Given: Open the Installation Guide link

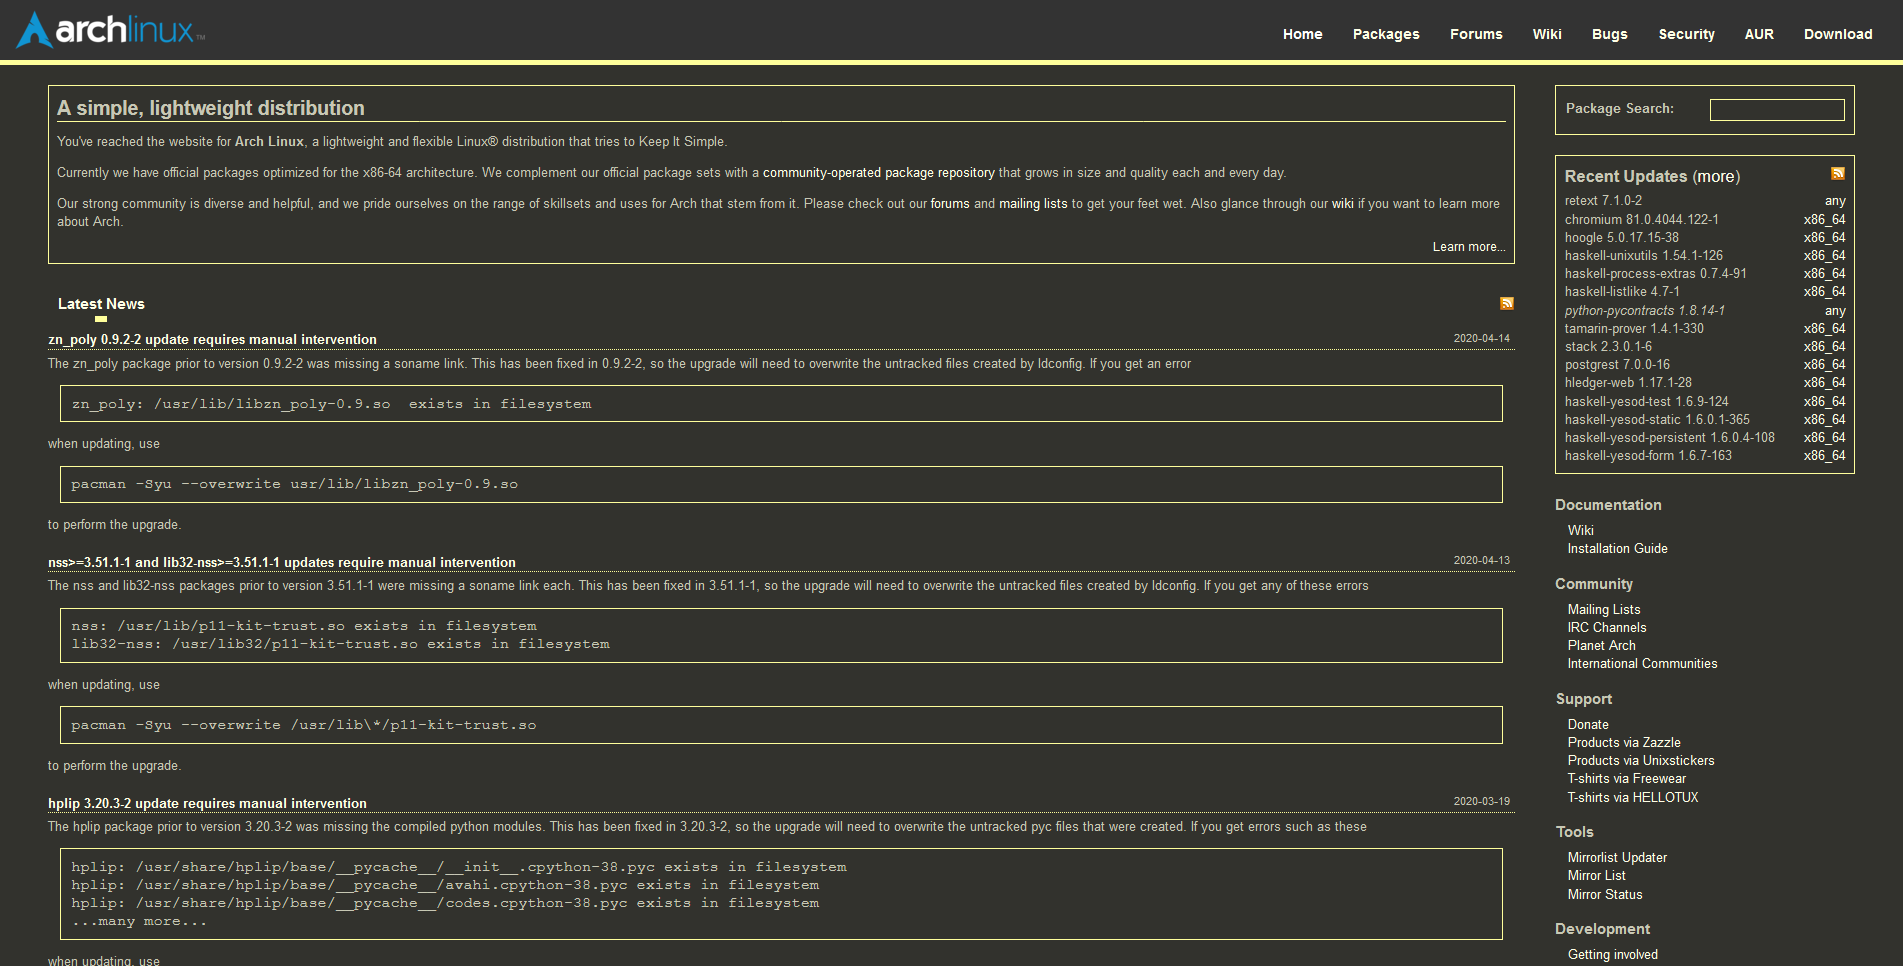Looking at the screenshot, I should point(1618,549).
